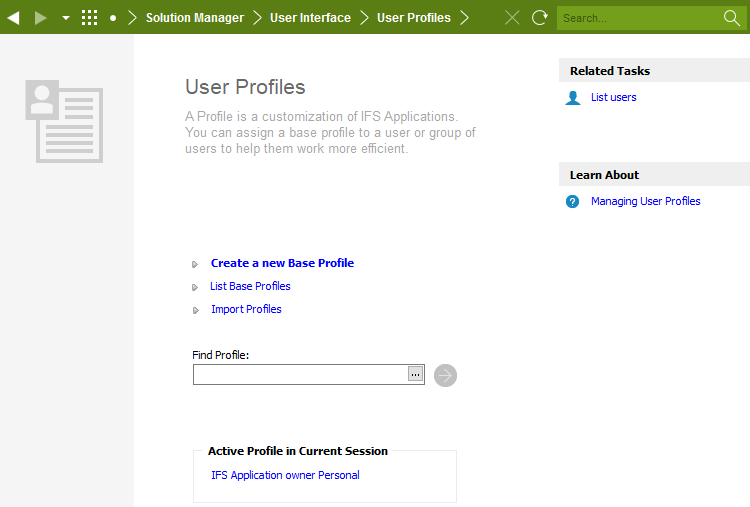Viewport: 750px width, 507px height.
Task: Expand the chevron before Solution Manager
Action: point(132,18)
